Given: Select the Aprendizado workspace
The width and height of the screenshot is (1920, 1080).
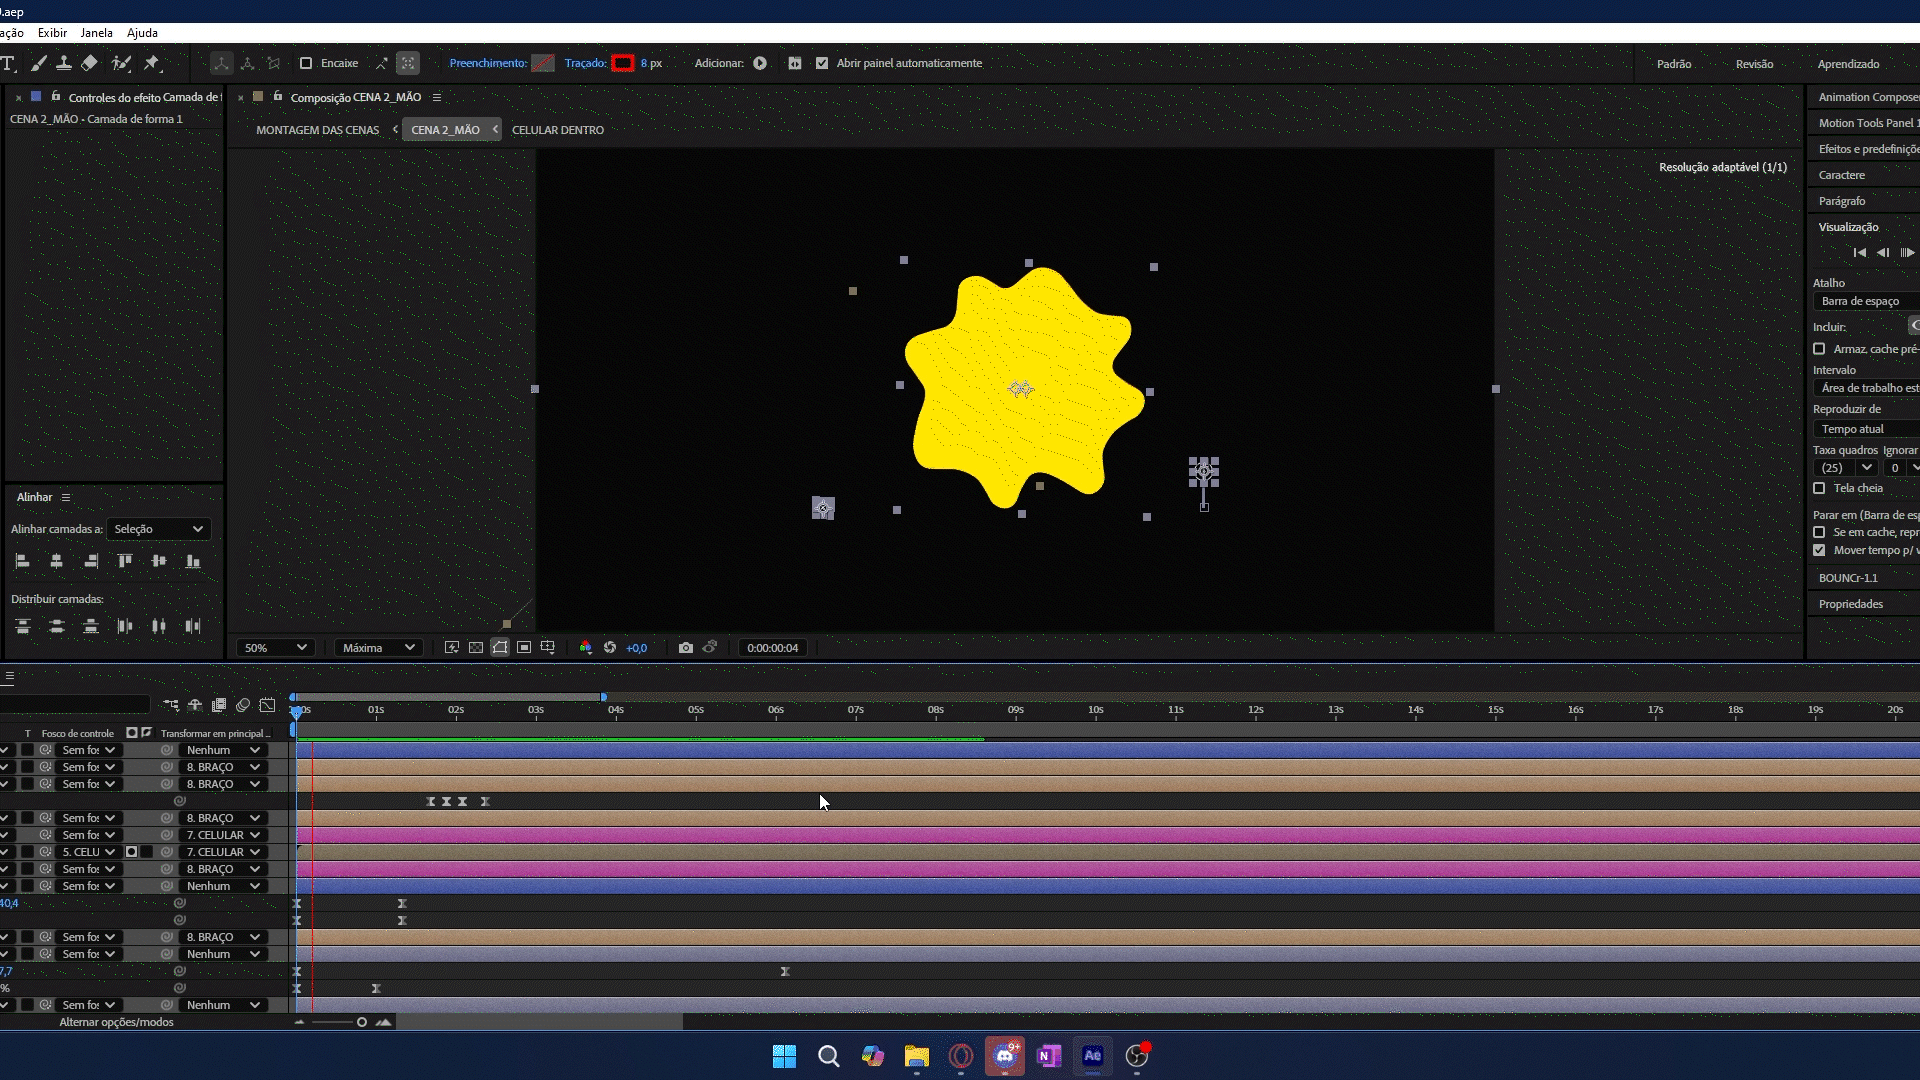Looking at the screenshot, I should click(1847, 64).
